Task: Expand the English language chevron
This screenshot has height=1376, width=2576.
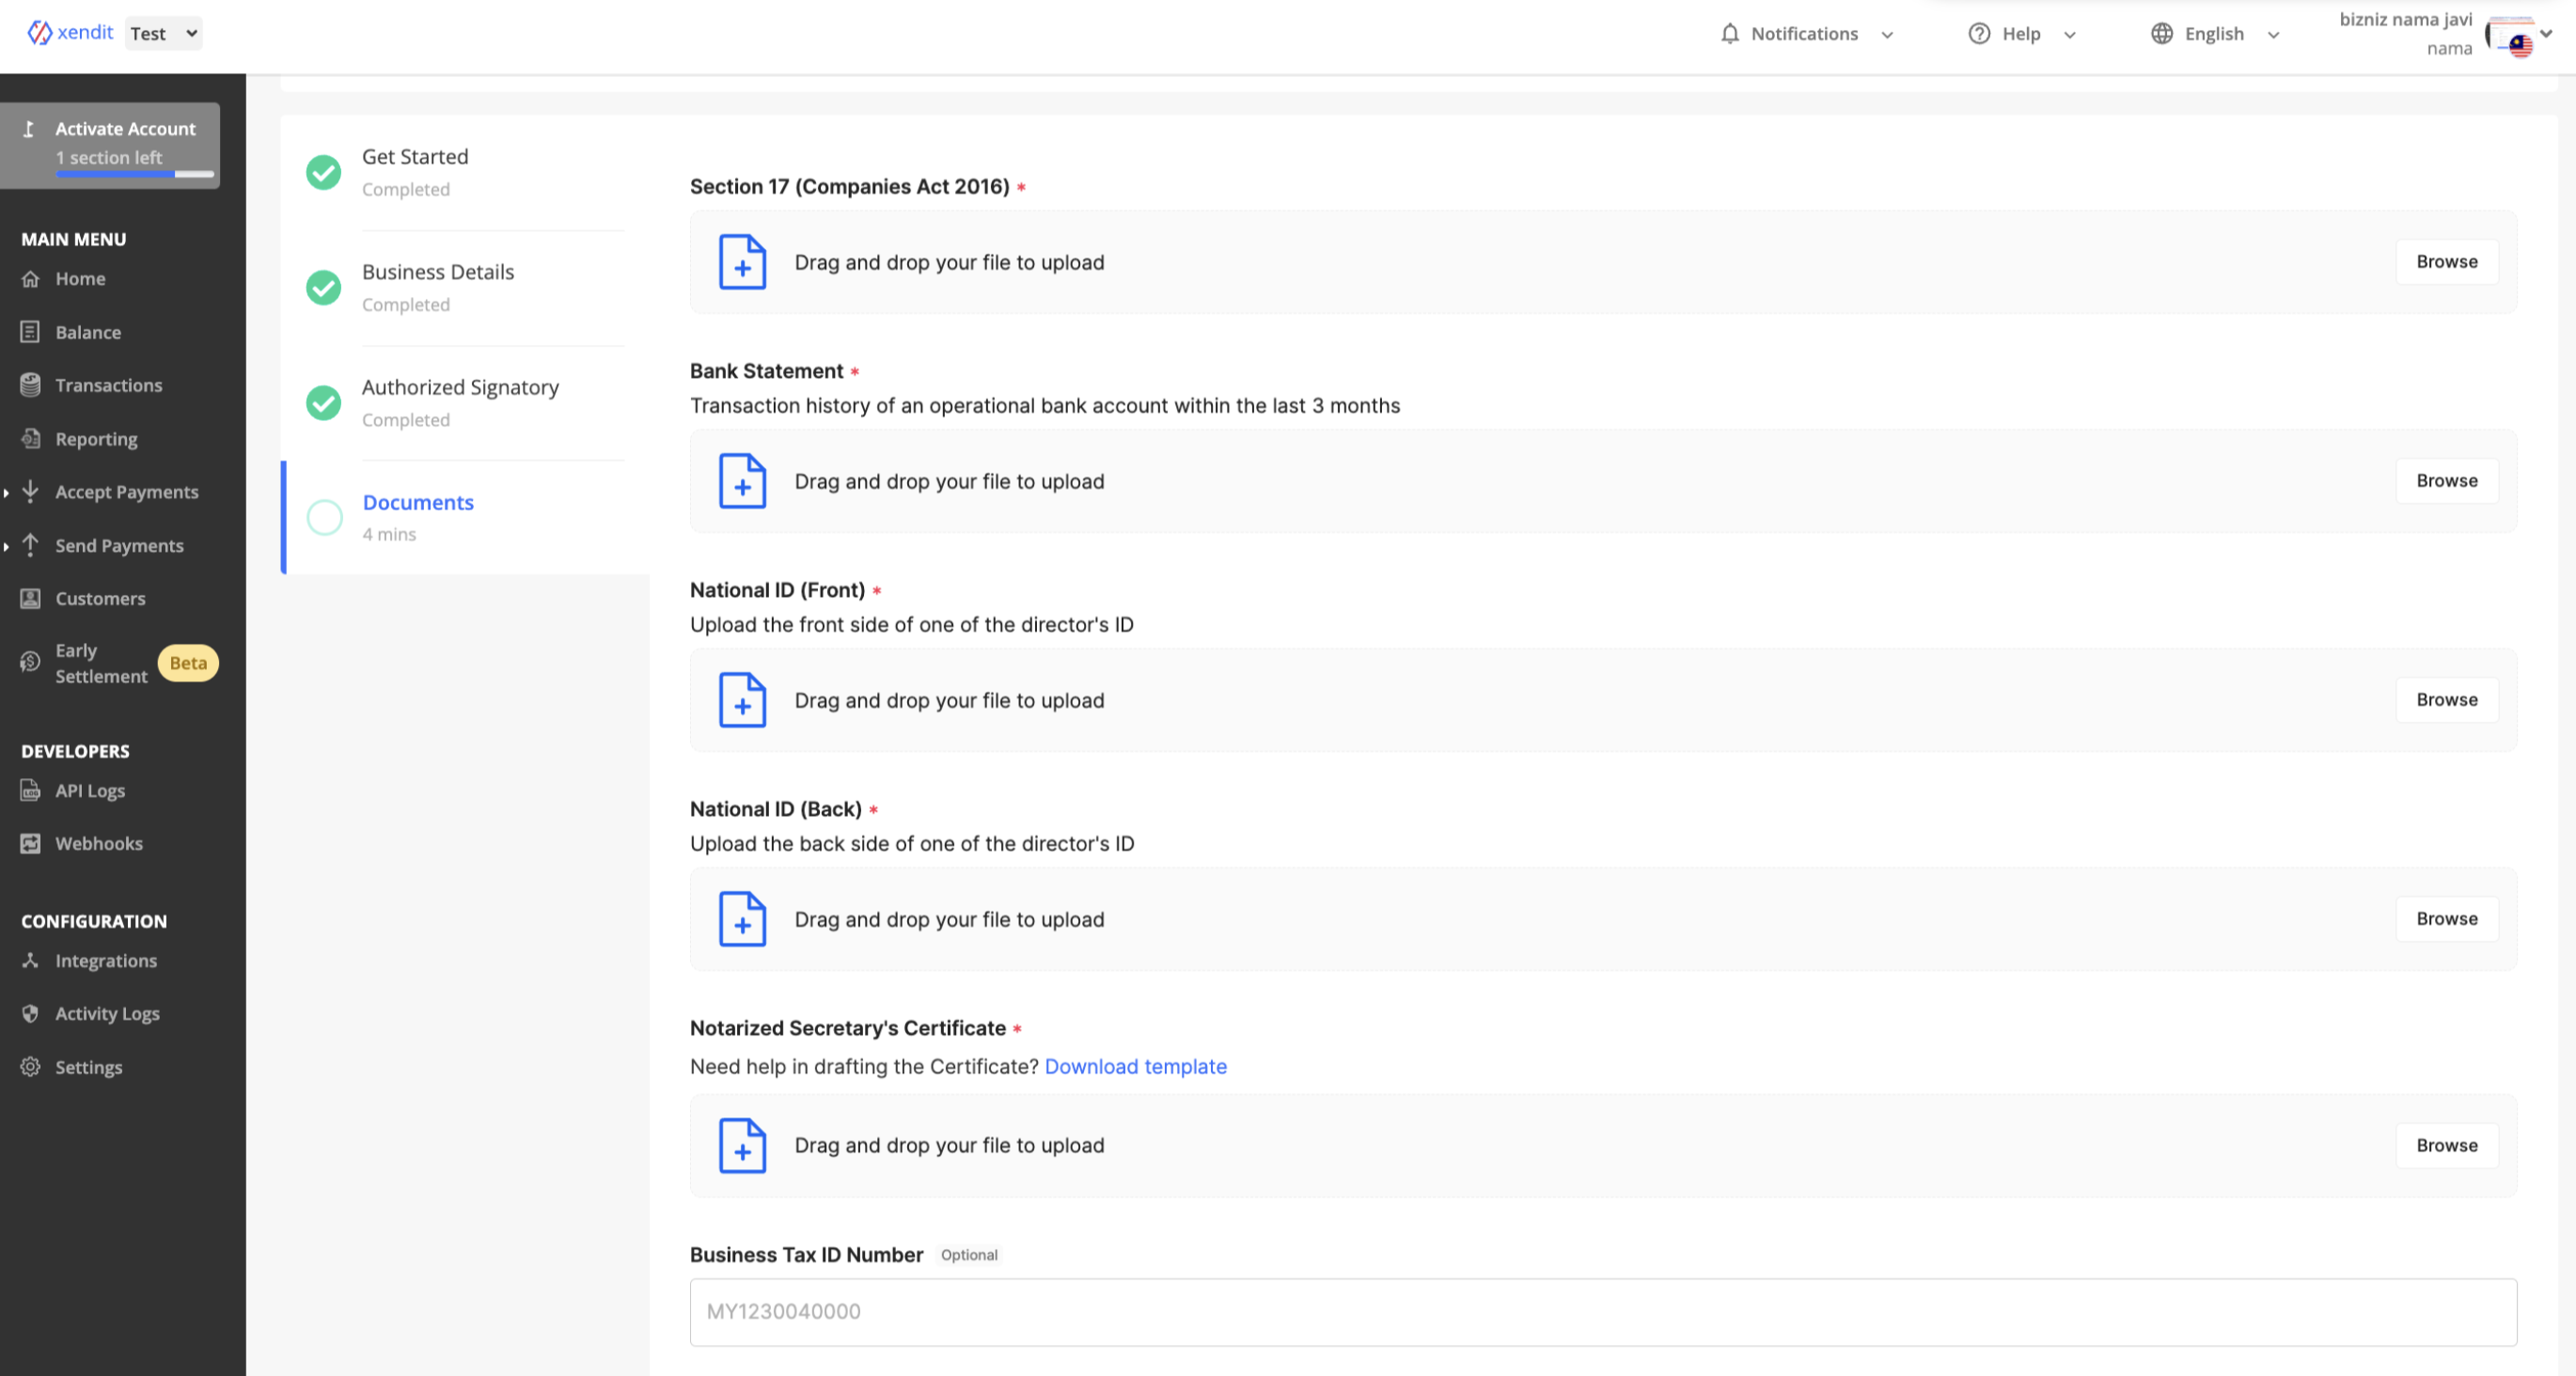Action: (2273, 35)
